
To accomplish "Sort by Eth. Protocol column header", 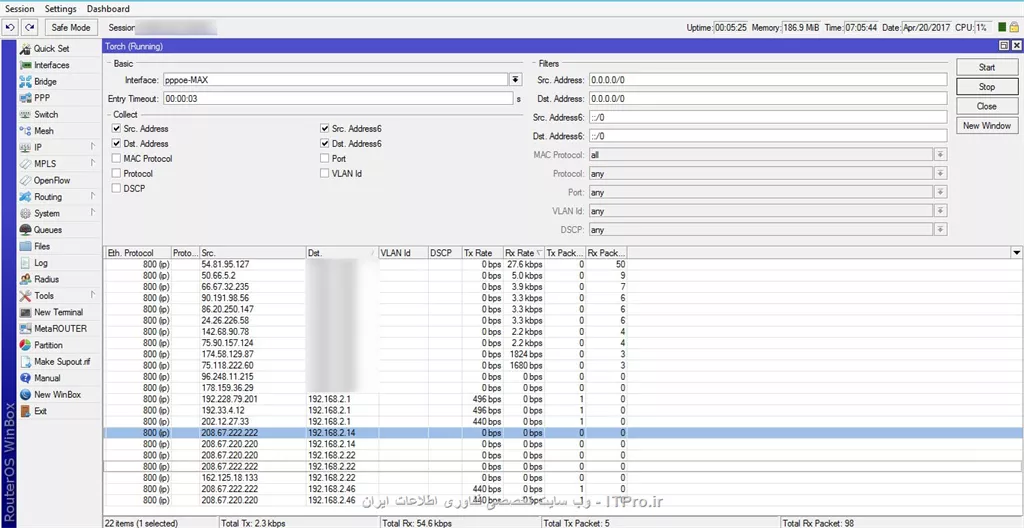I will (x=137, y=253).
